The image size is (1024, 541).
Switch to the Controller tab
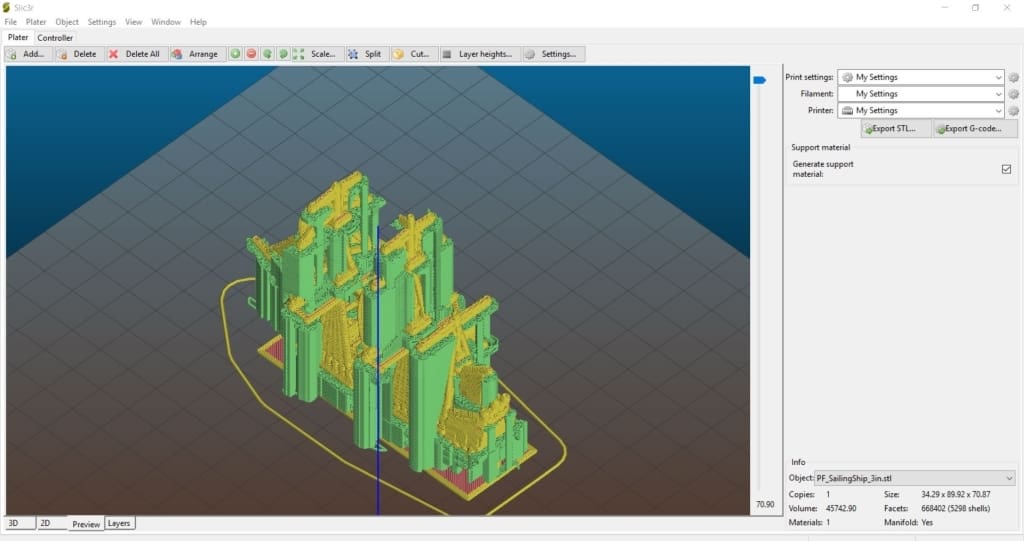coord(55,38)
